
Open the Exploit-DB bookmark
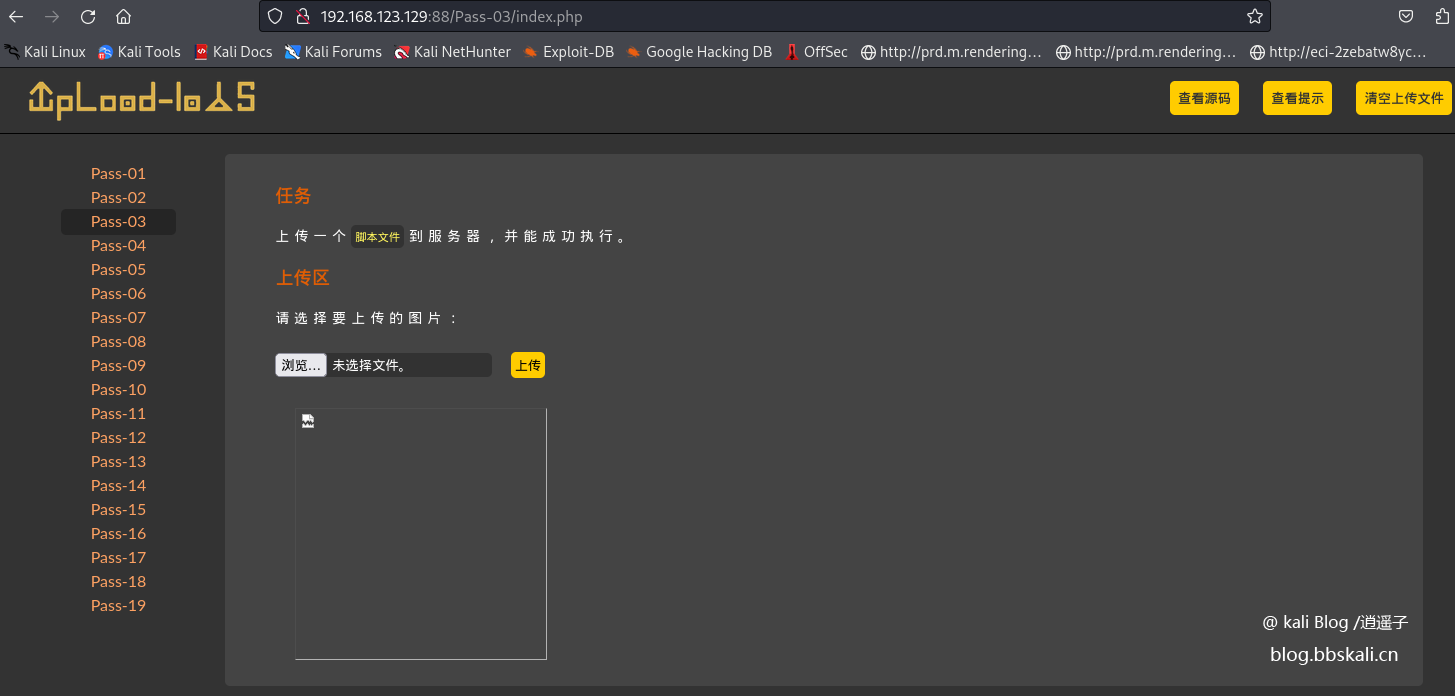coord(568,52)
